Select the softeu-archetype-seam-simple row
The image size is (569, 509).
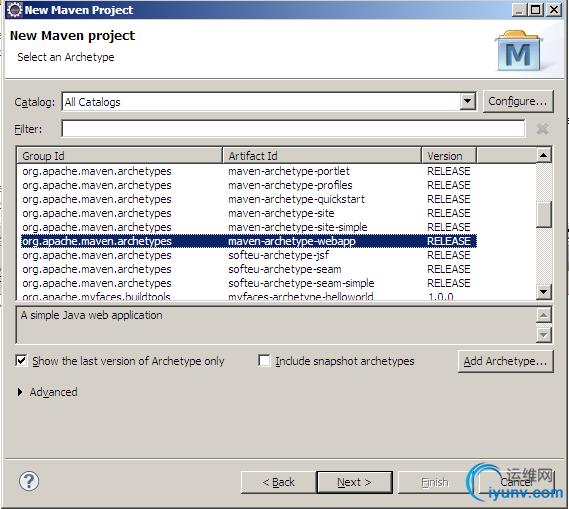pos(249,283)
